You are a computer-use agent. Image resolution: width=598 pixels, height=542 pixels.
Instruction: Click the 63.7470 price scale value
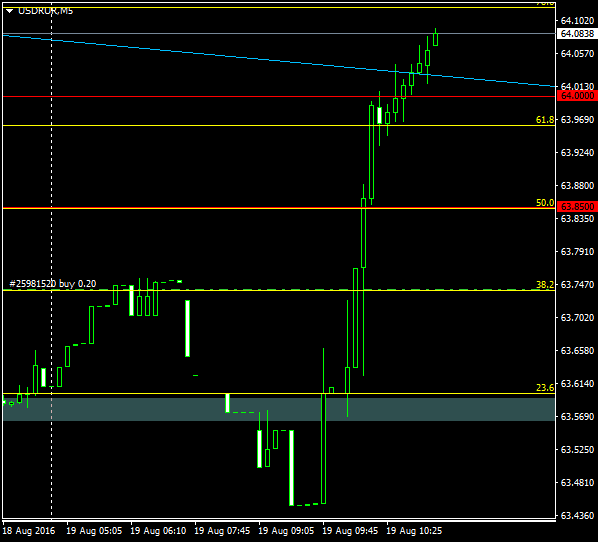577,285
